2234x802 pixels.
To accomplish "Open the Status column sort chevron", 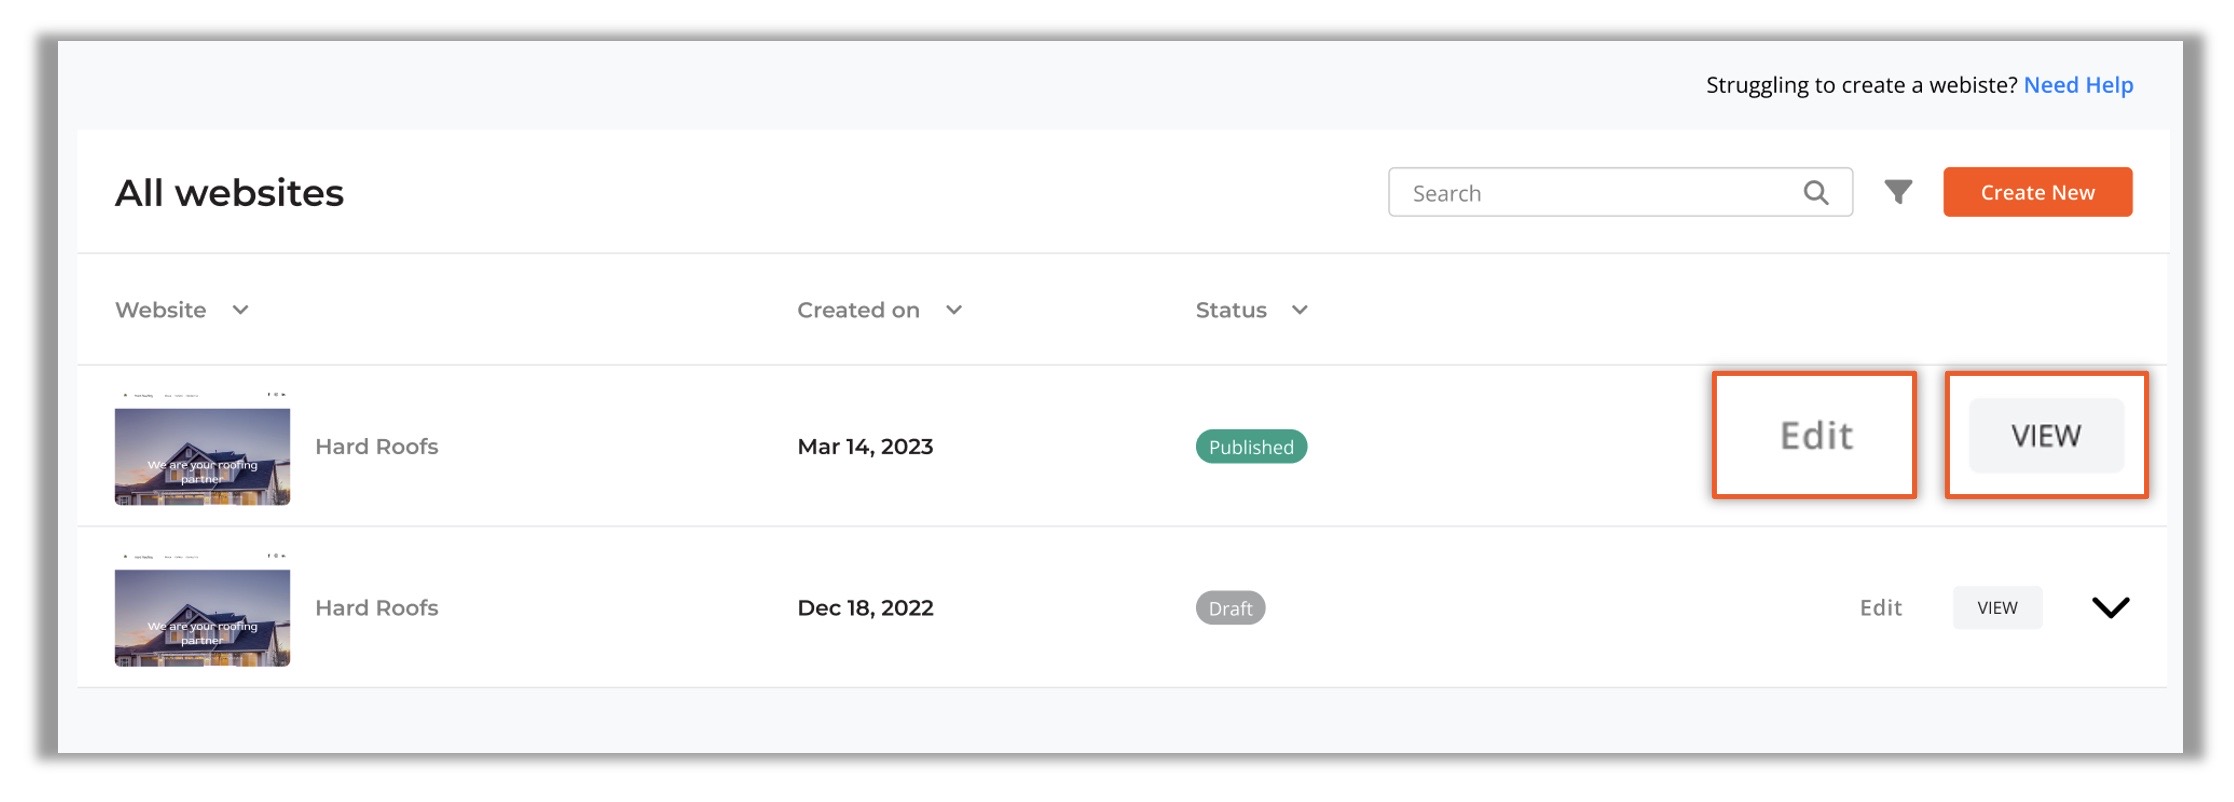I will (1299, 310).
